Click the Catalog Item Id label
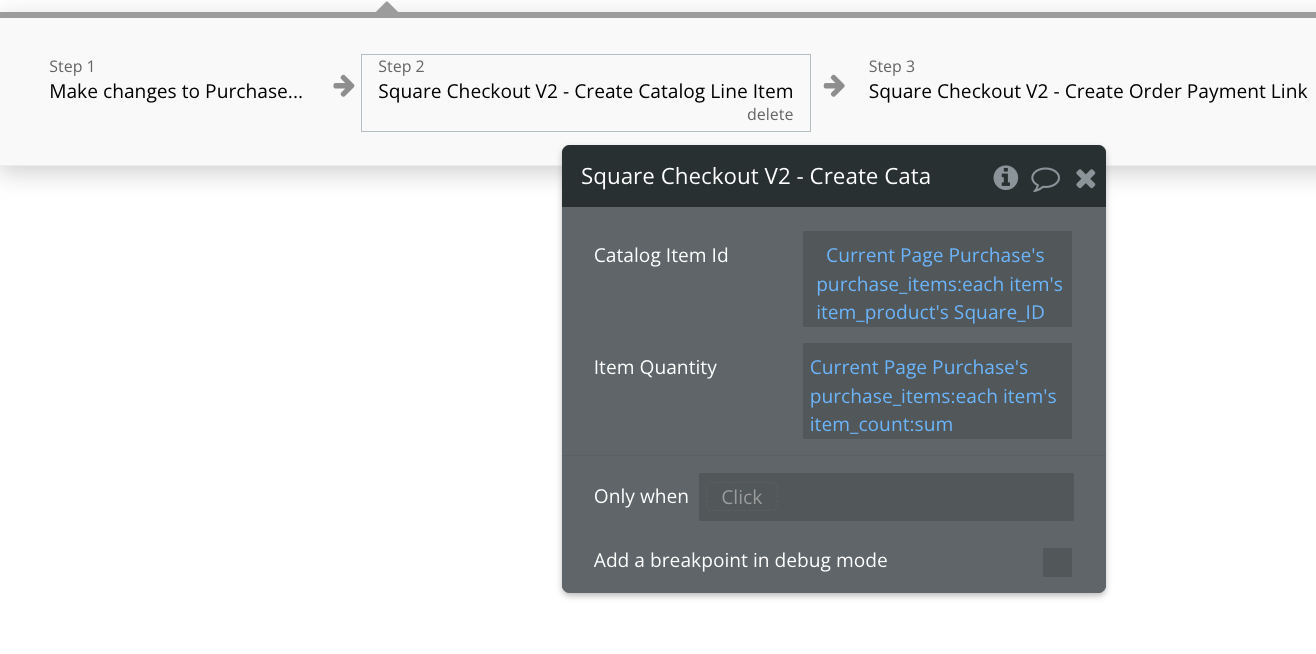Image resolution: width=1316 pixels, height=654 pixels. pos(661,256)
